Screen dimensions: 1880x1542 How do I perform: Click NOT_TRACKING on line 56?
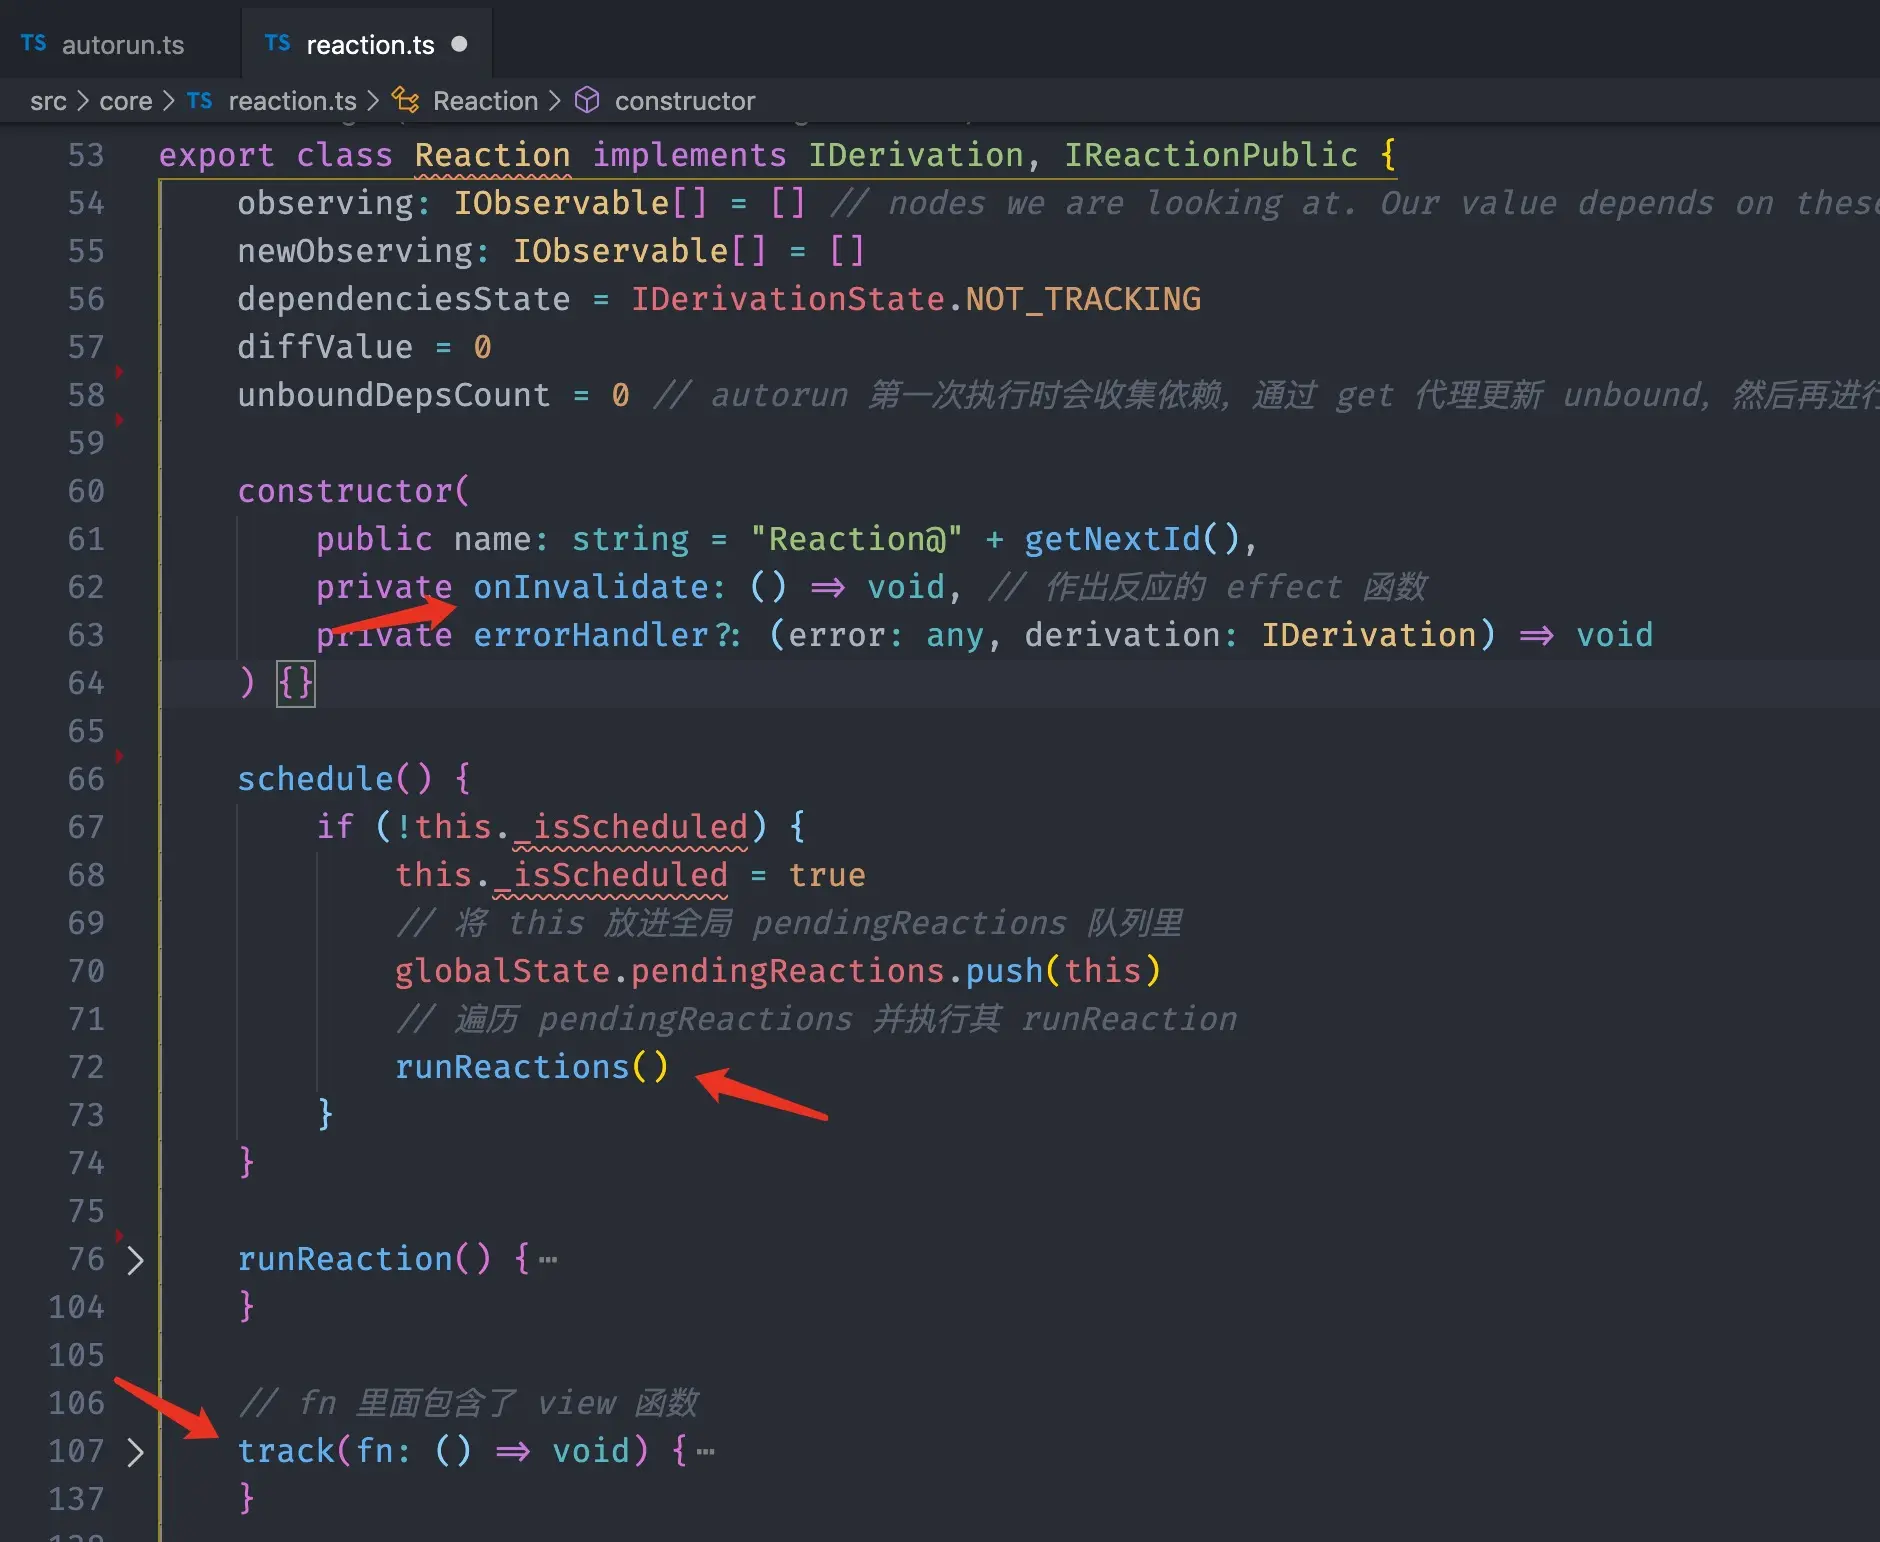tap(1083, 300)
